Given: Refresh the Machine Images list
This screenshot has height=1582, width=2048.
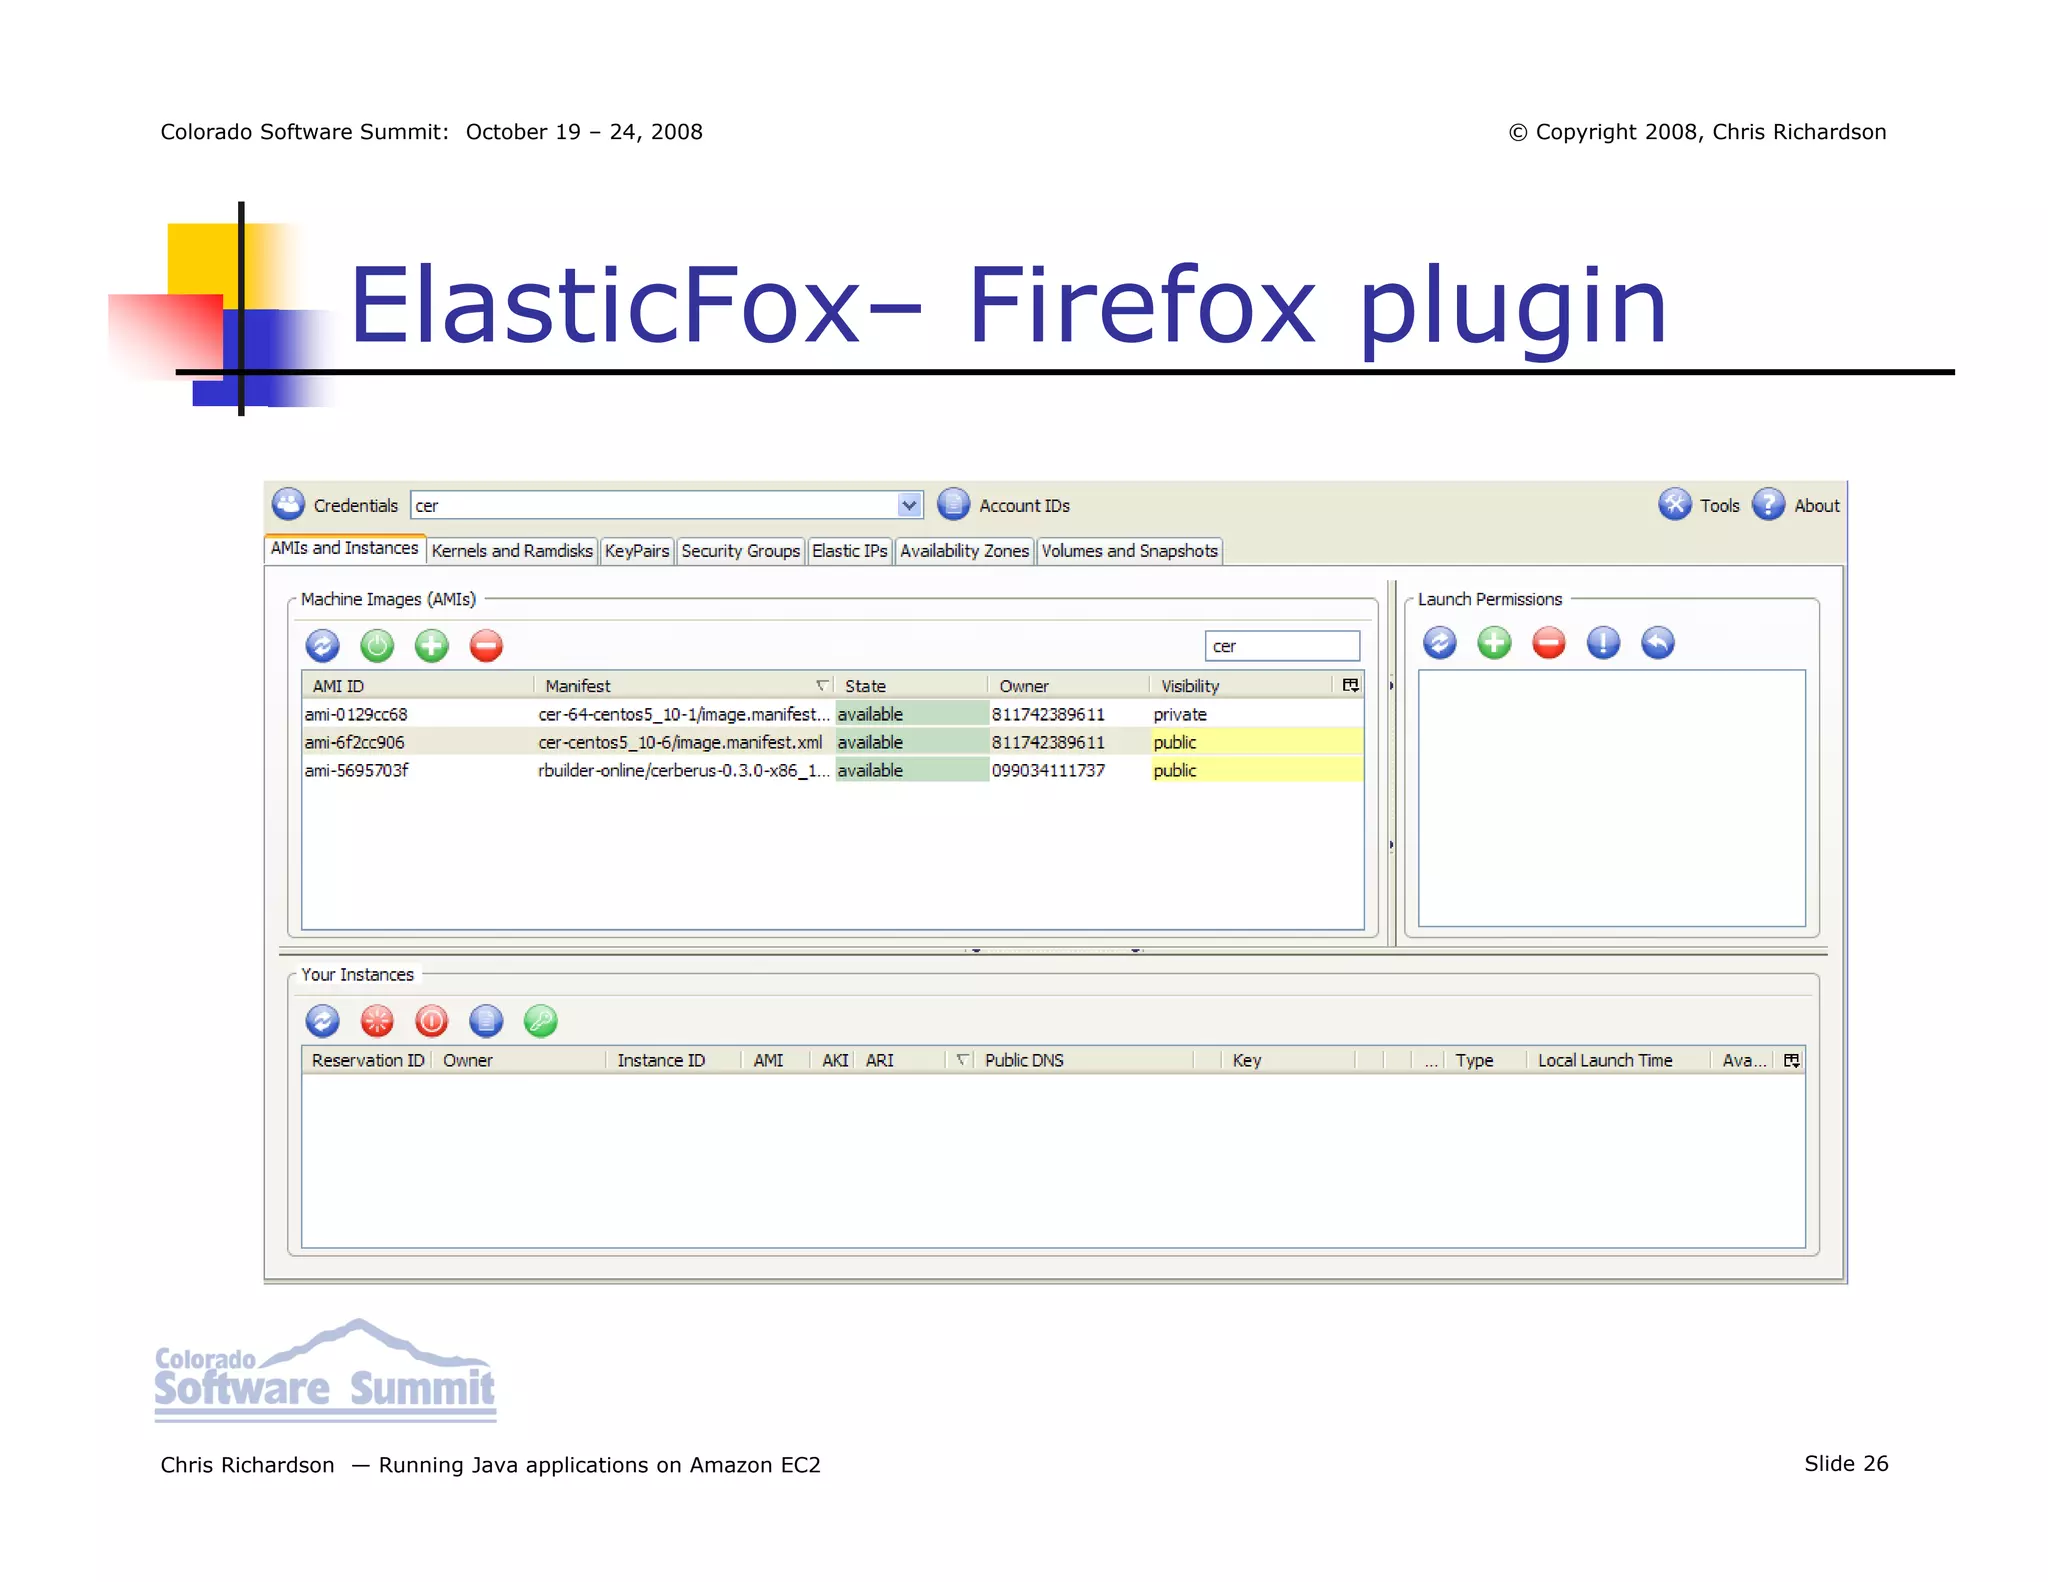Looking at the screenshot, I should click(322, 646).
